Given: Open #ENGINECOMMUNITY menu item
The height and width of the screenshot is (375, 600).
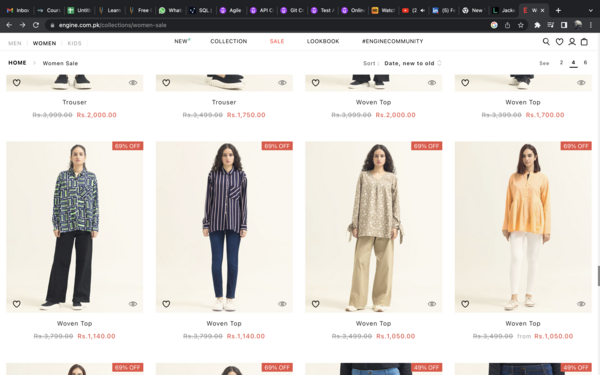Looking at the screenshot, I should click(x=392, y=41).
